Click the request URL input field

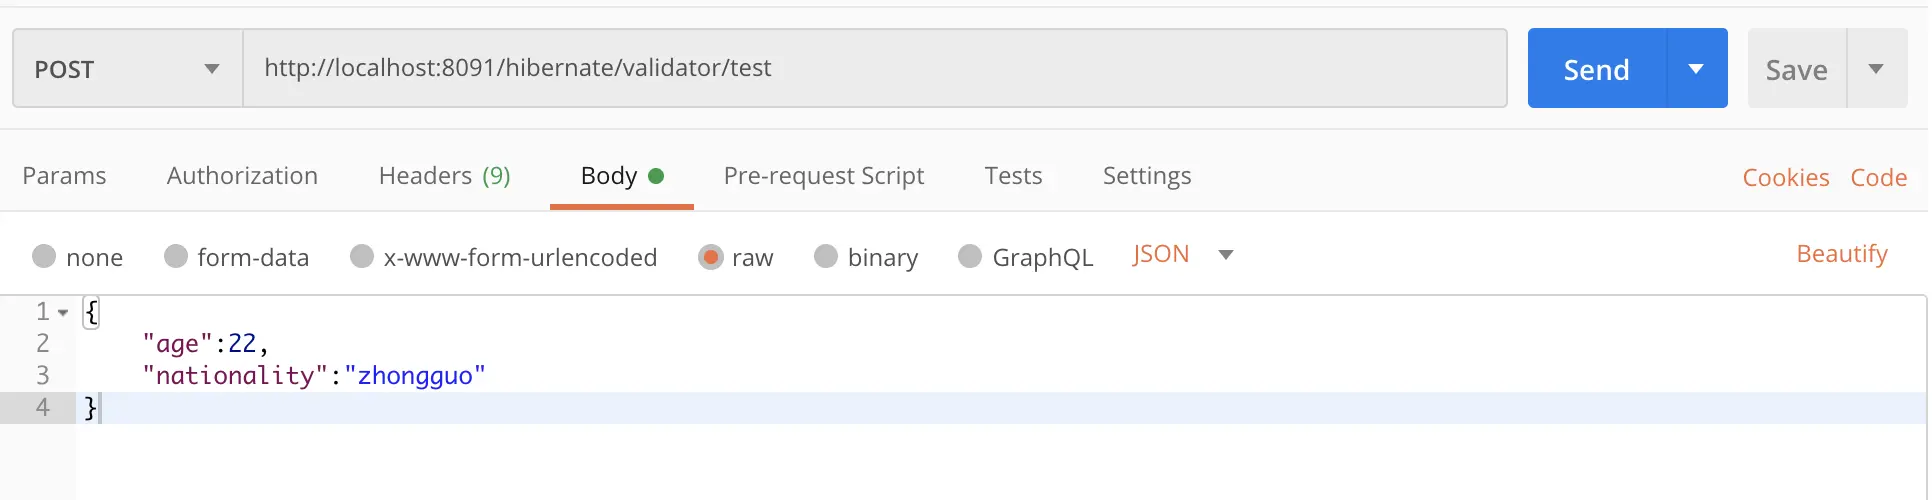874,68
